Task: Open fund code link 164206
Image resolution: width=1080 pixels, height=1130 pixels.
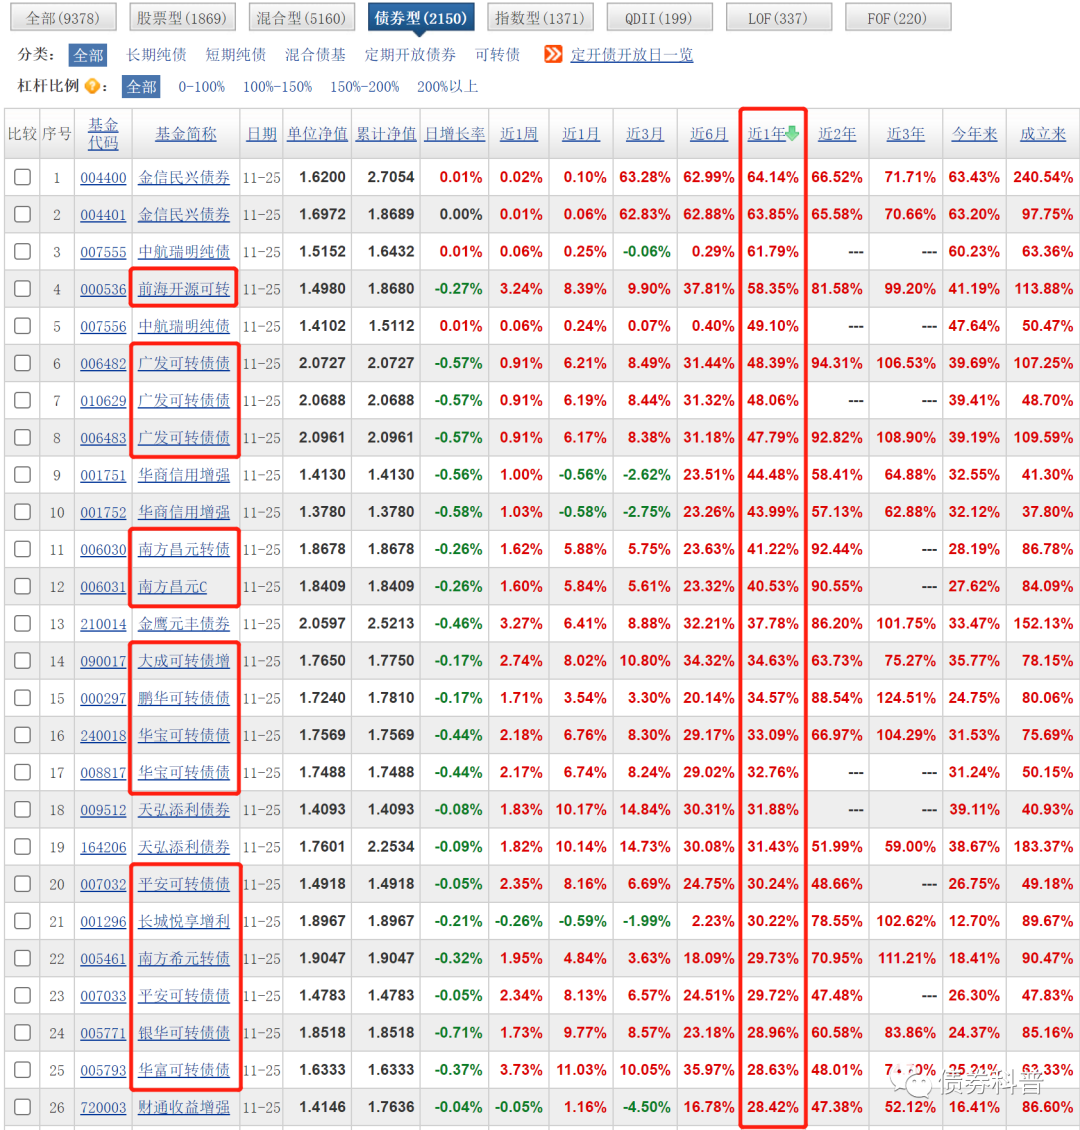Action: [x=103, y=848]
